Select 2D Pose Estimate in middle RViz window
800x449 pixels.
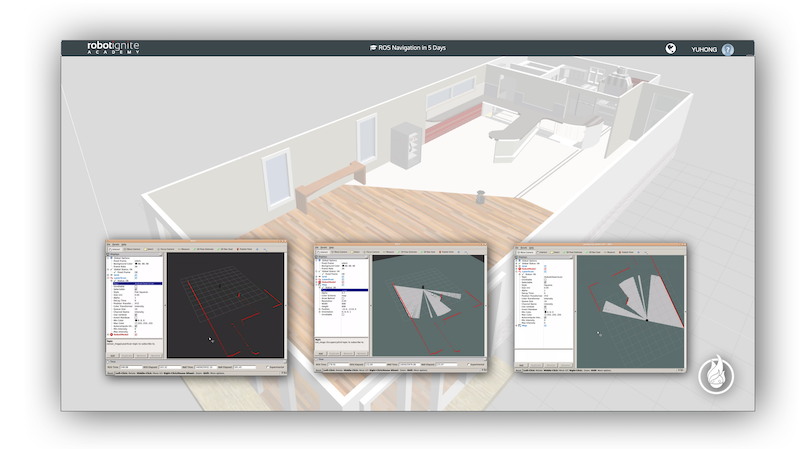pos(408,252)
